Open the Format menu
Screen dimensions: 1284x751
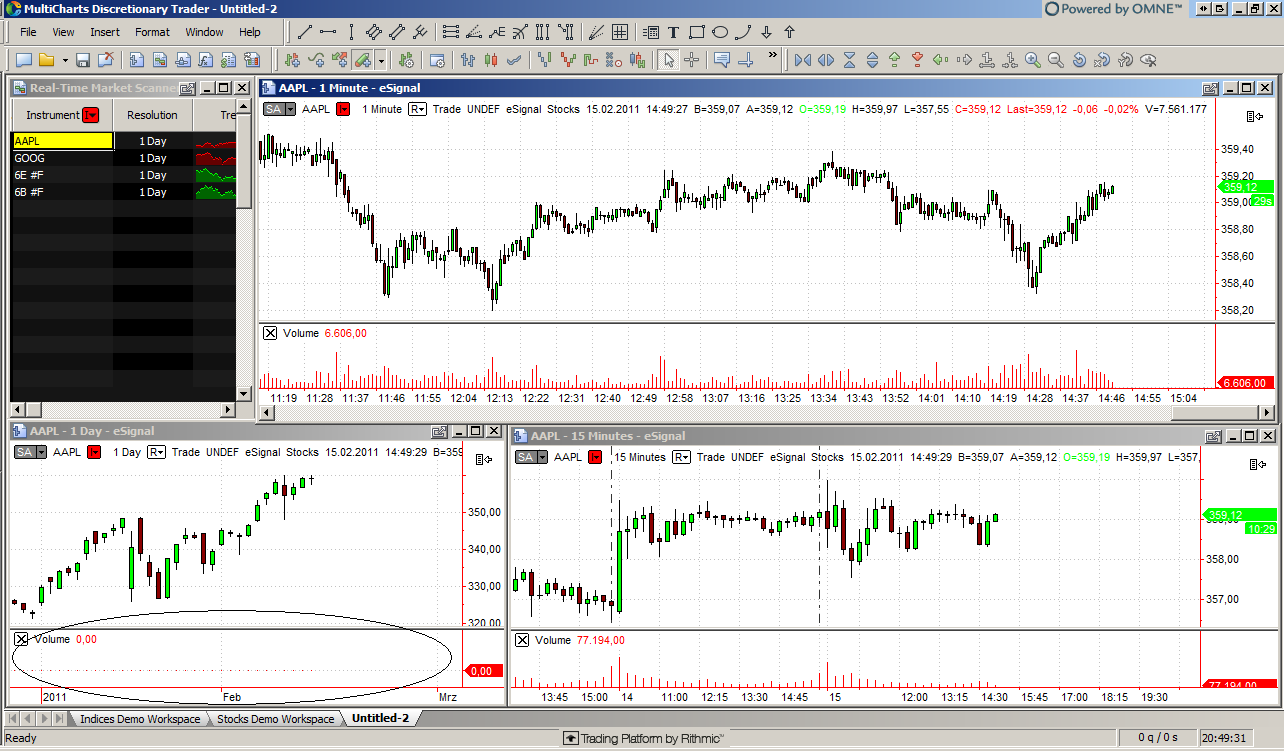pyautogui.click(x=153, y=32)
